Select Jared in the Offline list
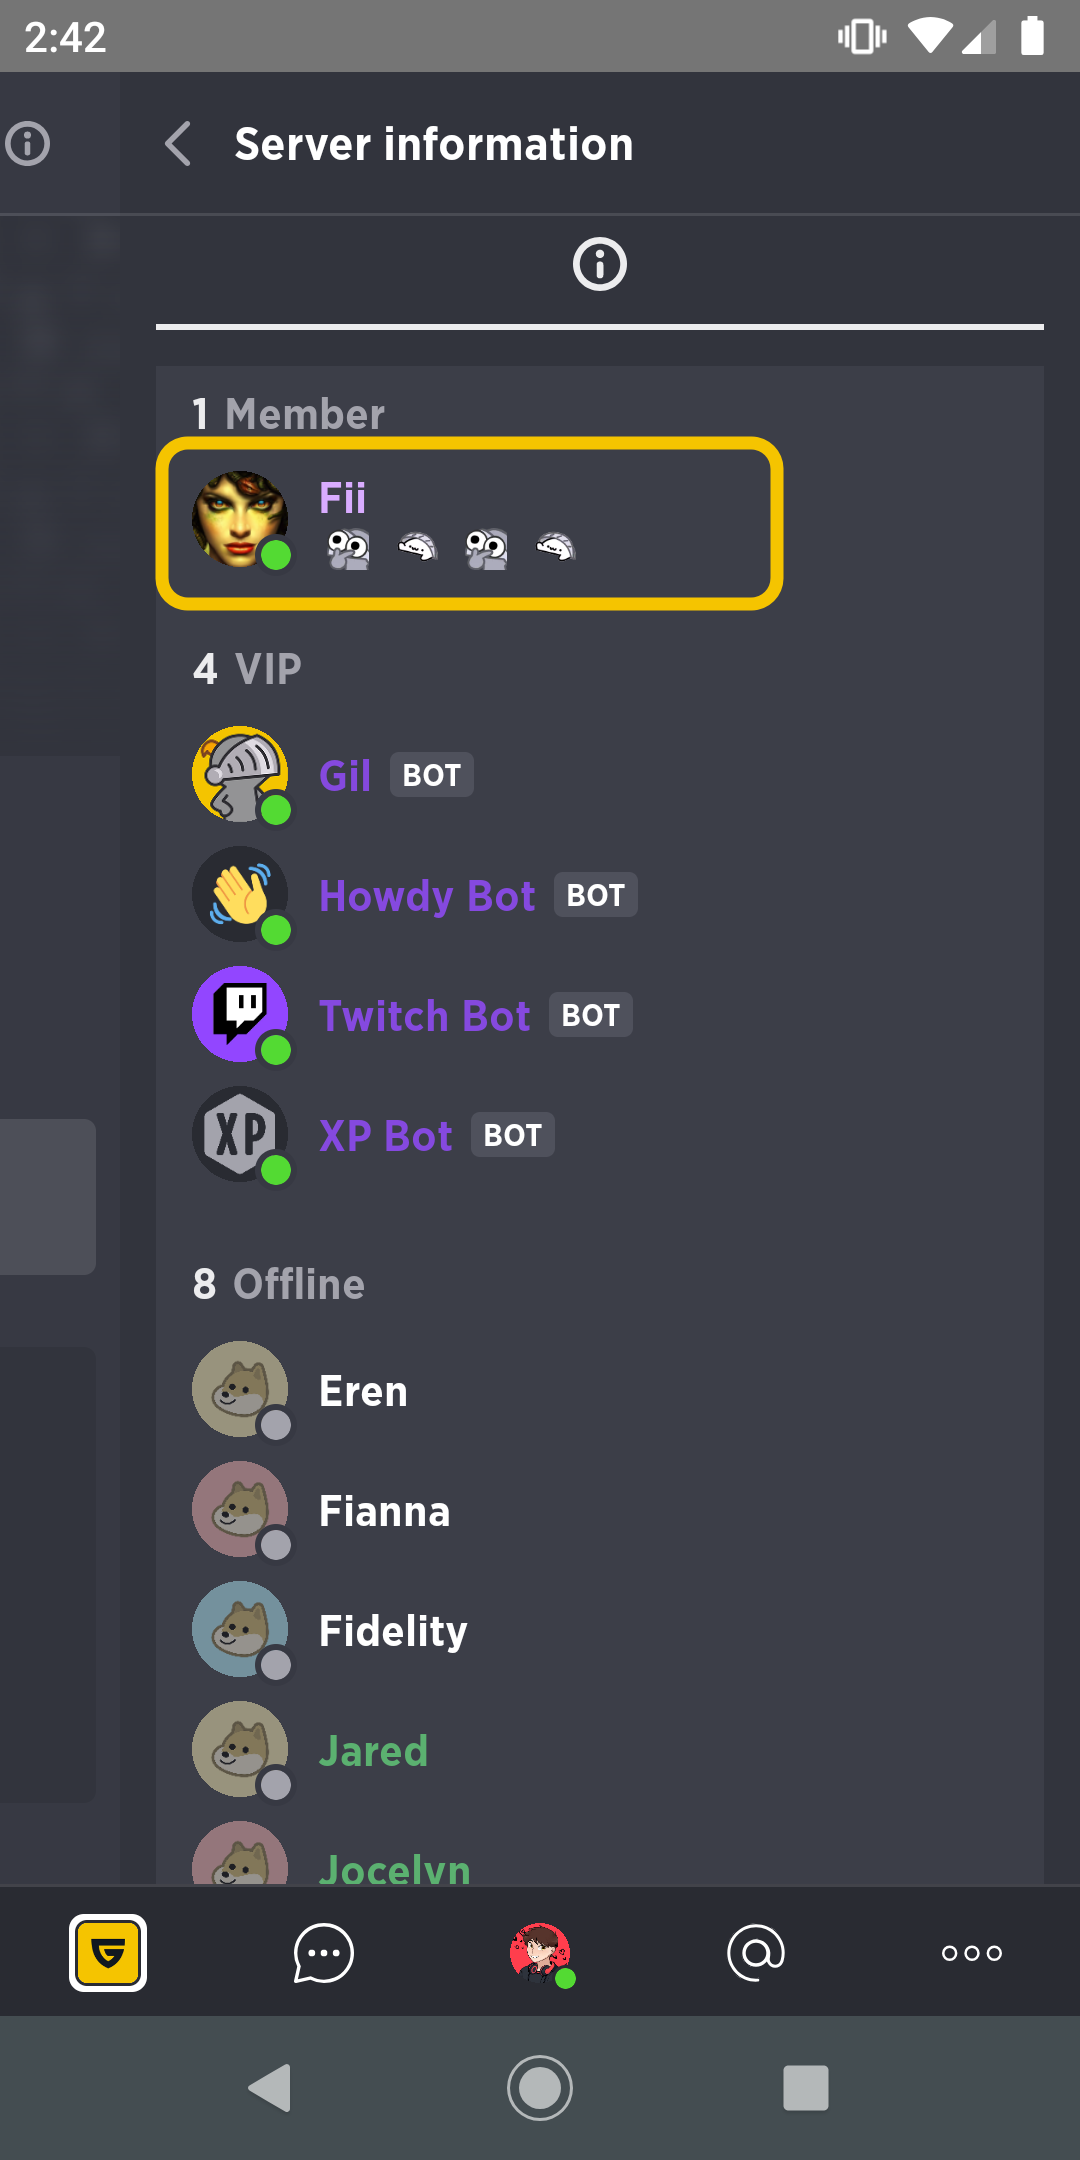The image size is (1080, 2160). [x=600, y=1750]
